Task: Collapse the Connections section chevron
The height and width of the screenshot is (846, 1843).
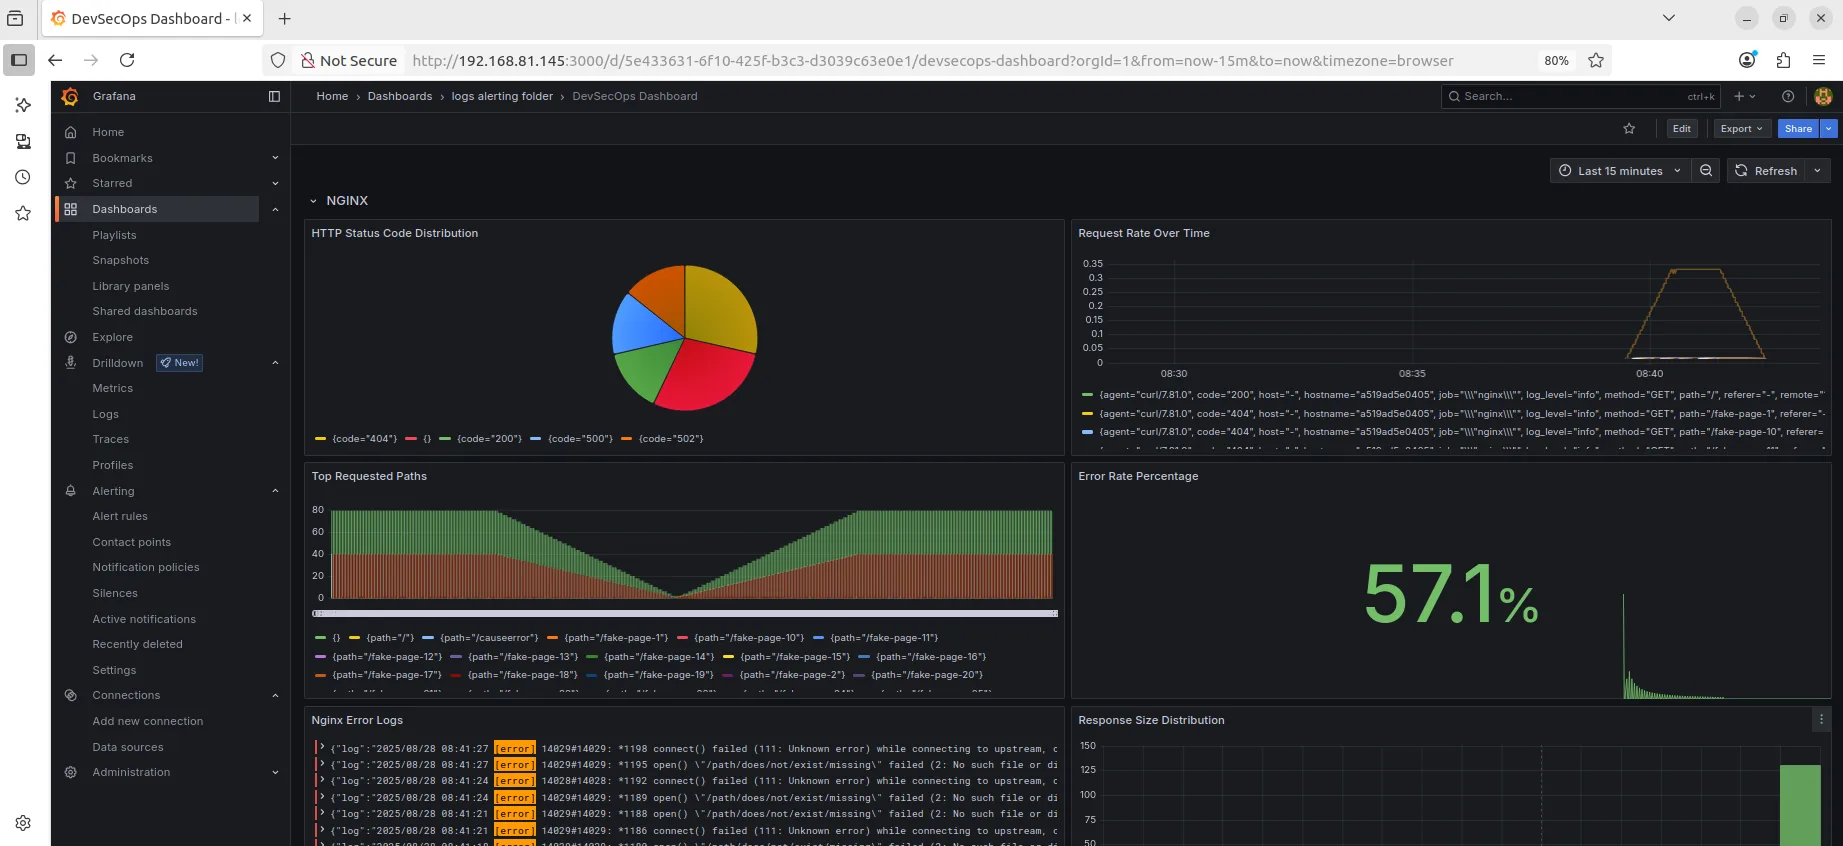Action: [x=275, y=695]
